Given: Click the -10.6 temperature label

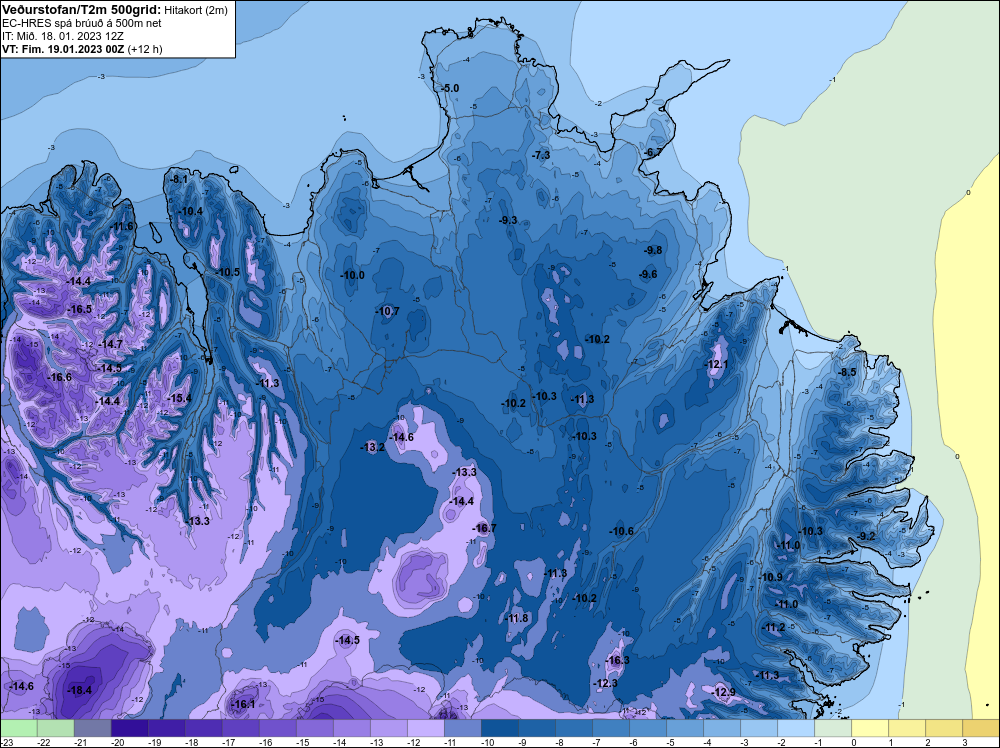Looking at the screenshot, I should coord(622,531).
